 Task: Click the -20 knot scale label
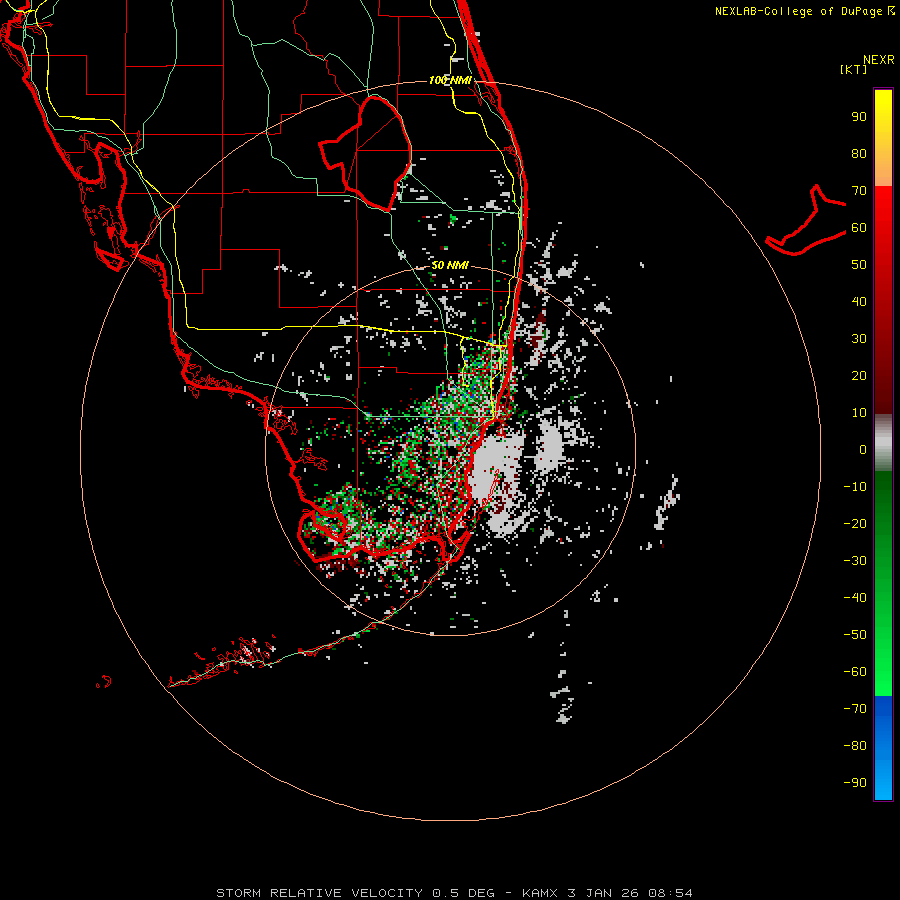[855, 523]
